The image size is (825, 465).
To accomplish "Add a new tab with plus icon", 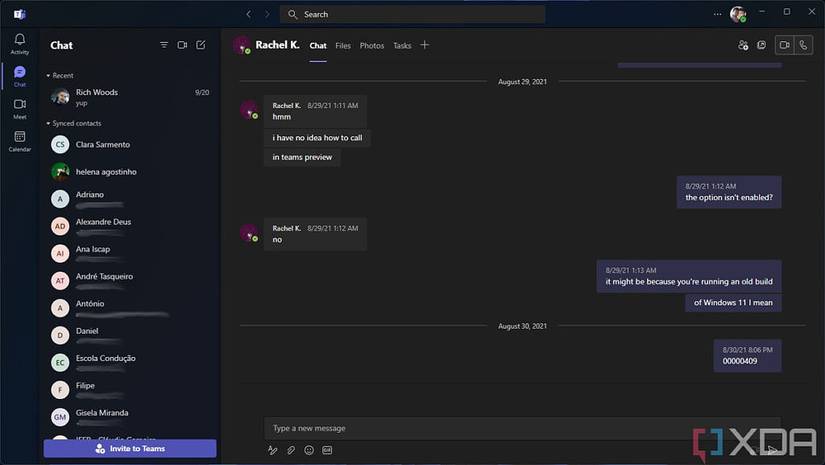I will [x=425, y=45].
